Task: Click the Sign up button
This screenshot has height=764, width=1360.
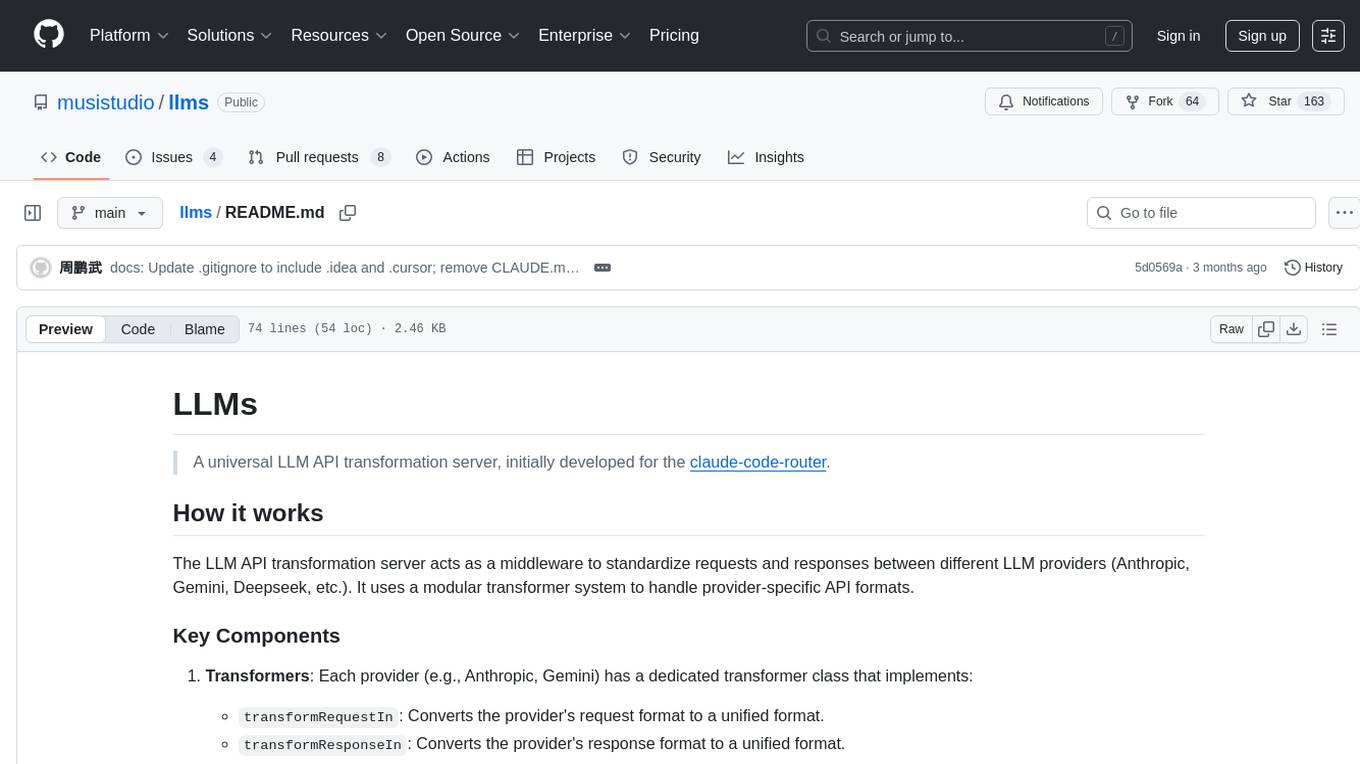Action: (x=1262, y=36)
